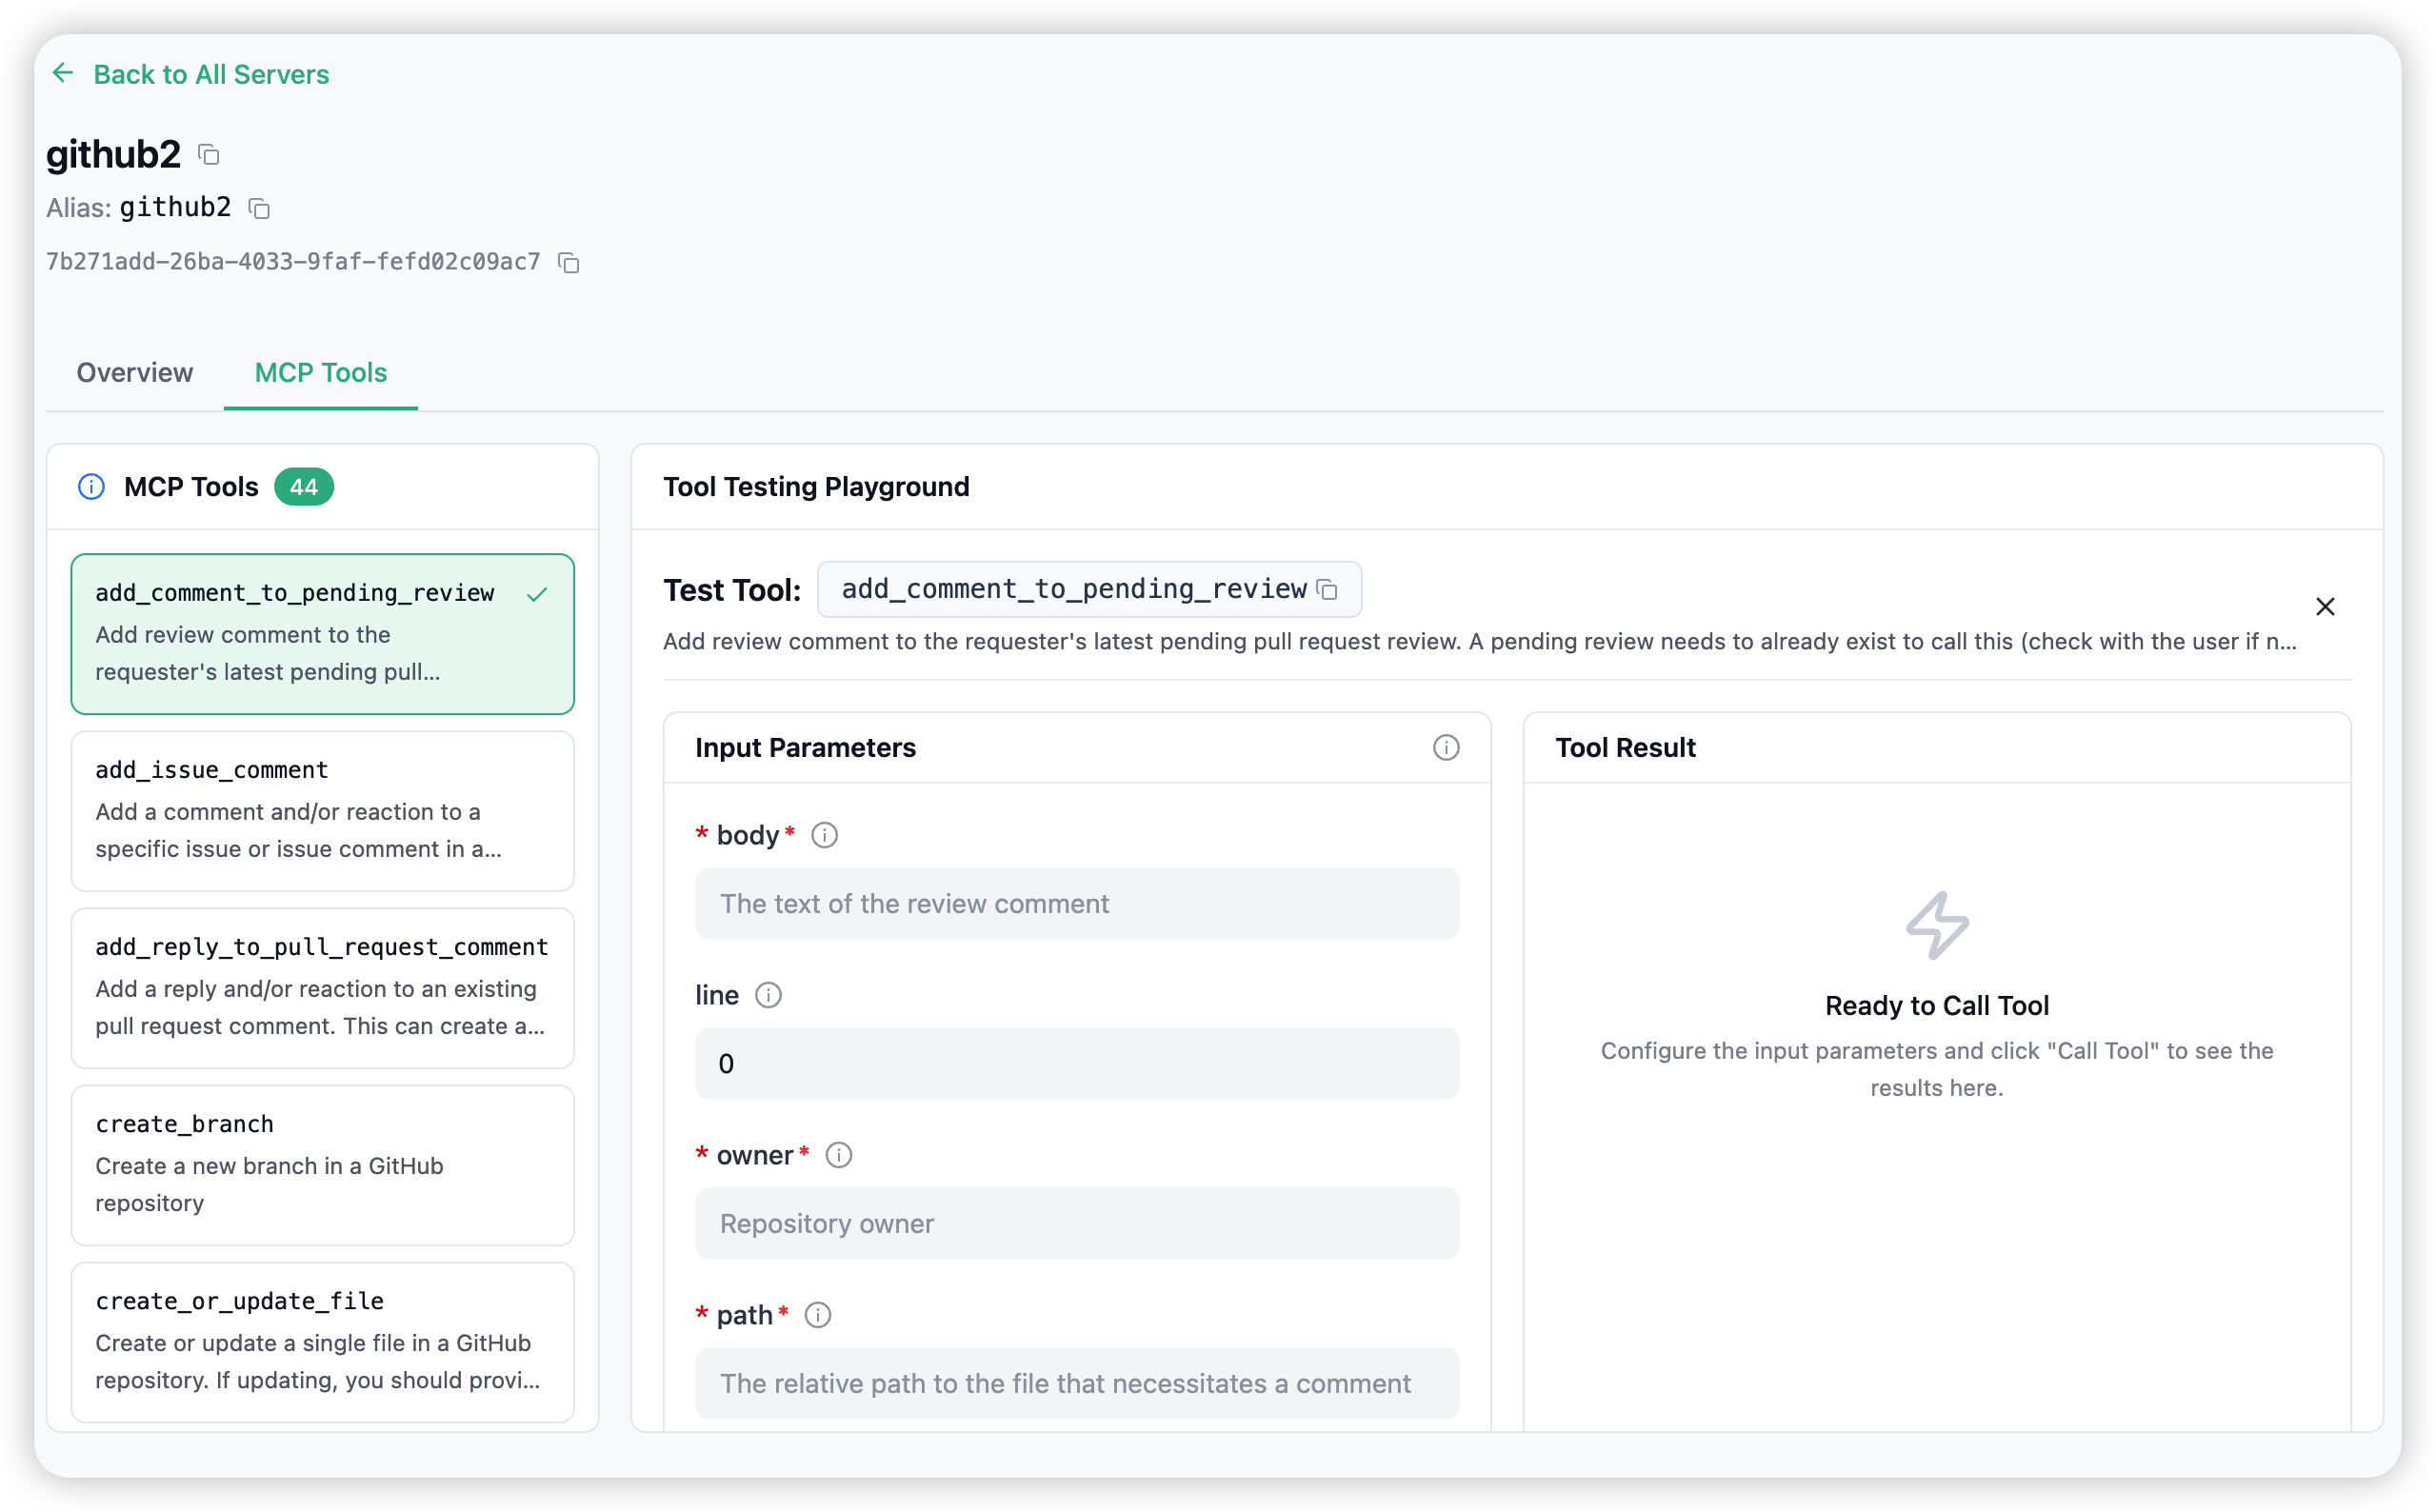Screen dimensions: 2436x1512
Task: Click the back arrow icon
Action: (x=63, y=73)
